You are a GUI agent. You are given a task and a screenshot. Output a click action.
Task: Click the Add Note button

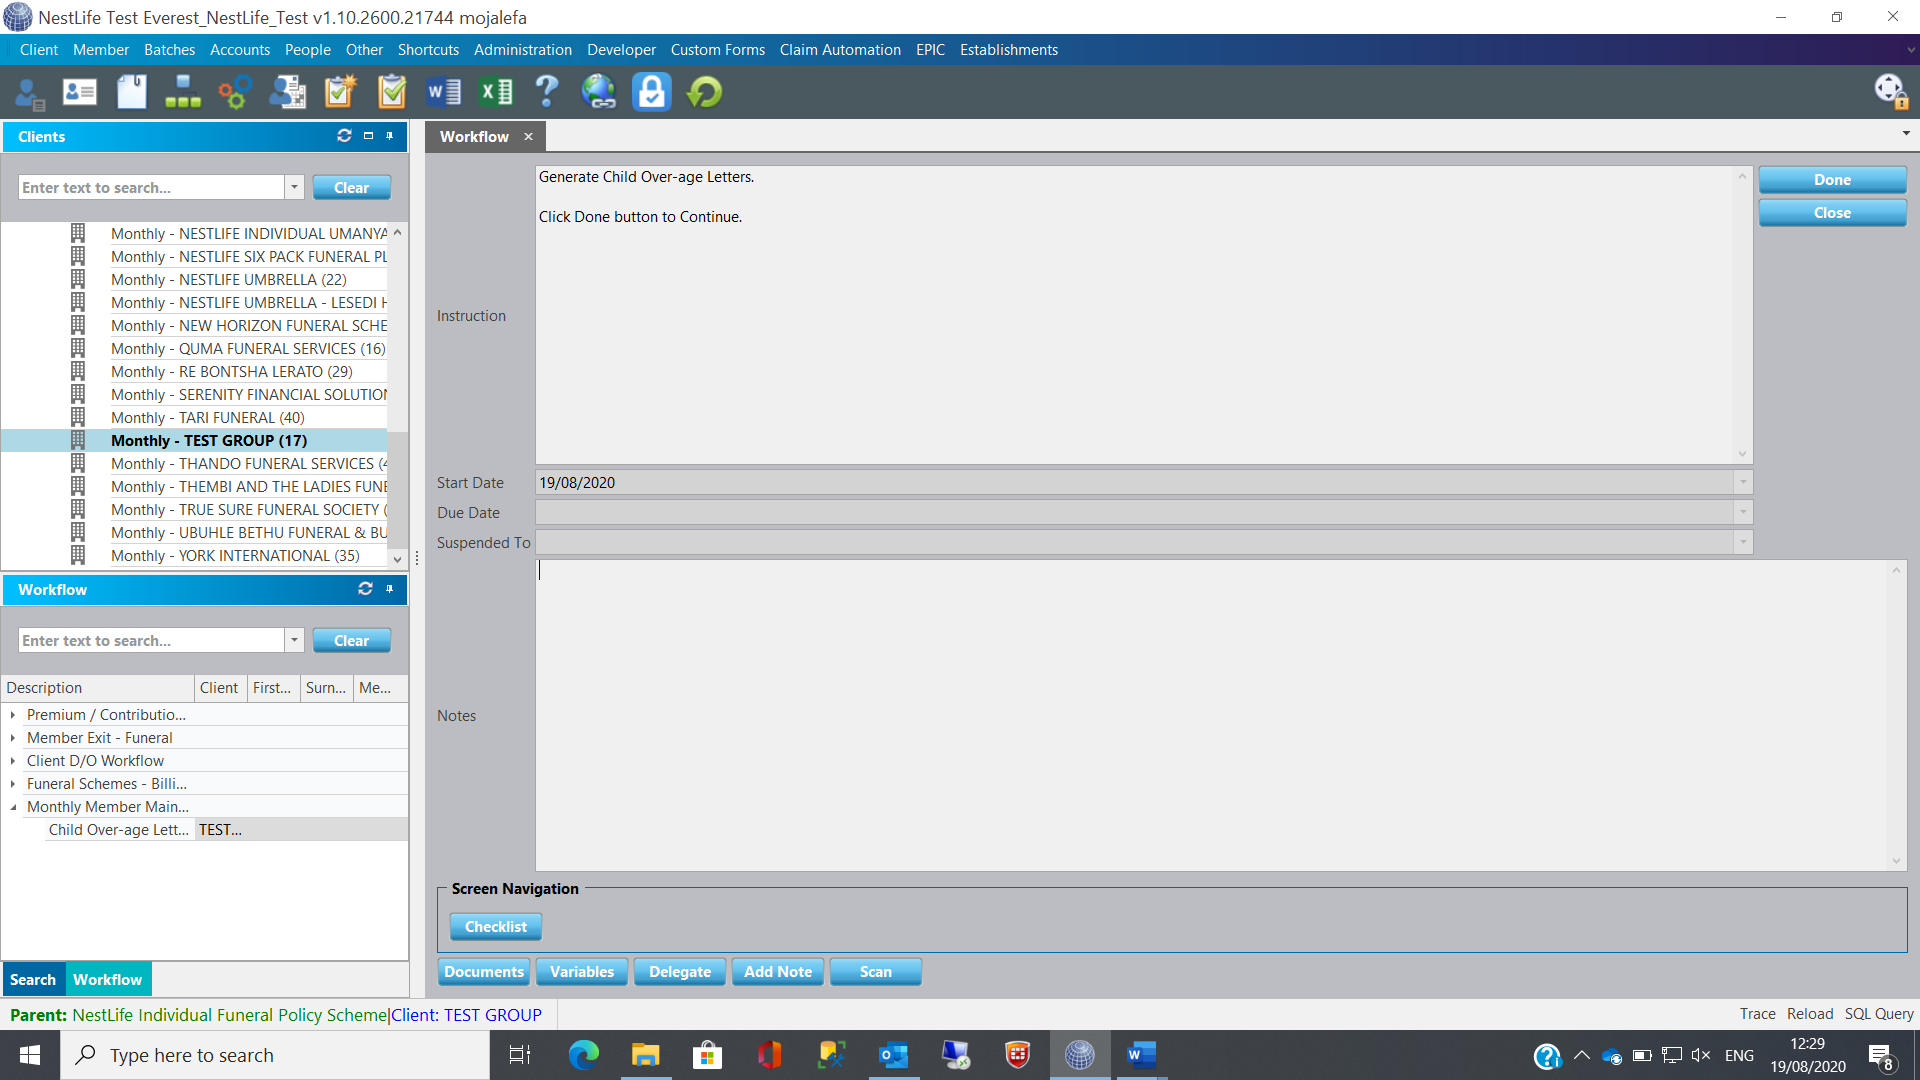coord(778,972)
